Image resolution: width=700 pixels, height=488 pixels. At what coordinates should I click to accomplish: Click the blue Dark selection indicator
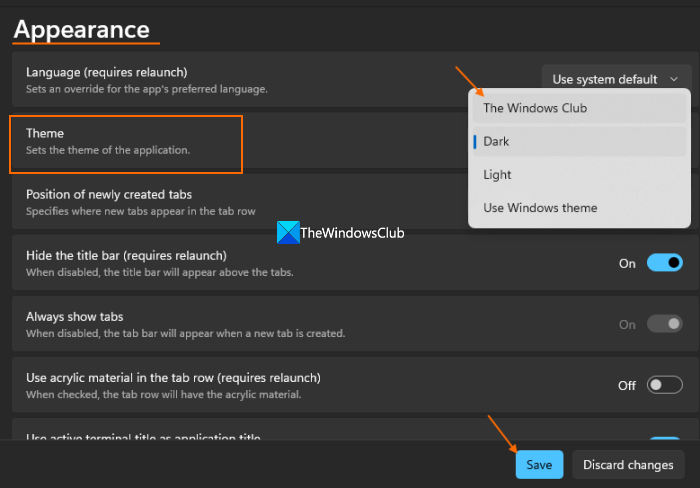click(x=475, y=142)
